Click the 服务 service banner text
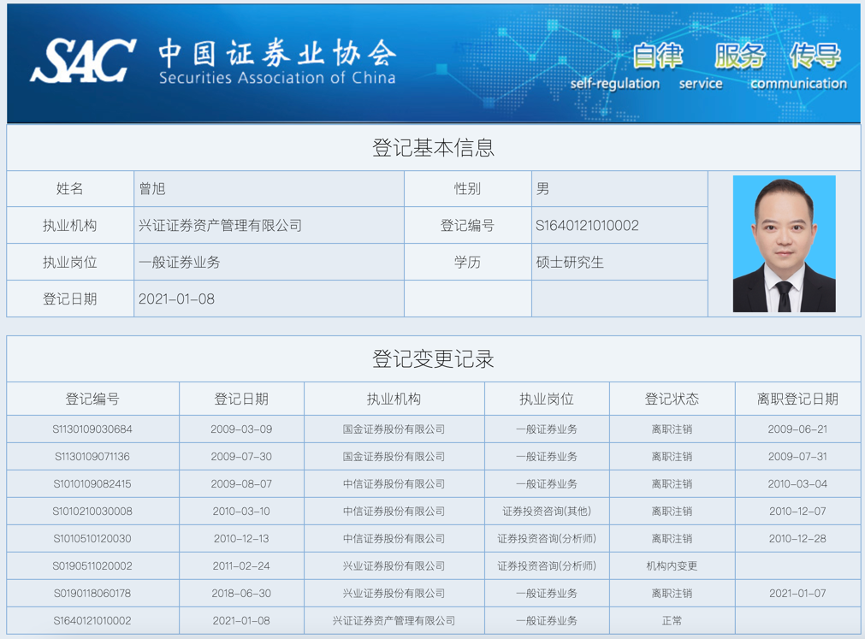The image size is (866, 639). [740, 56]
